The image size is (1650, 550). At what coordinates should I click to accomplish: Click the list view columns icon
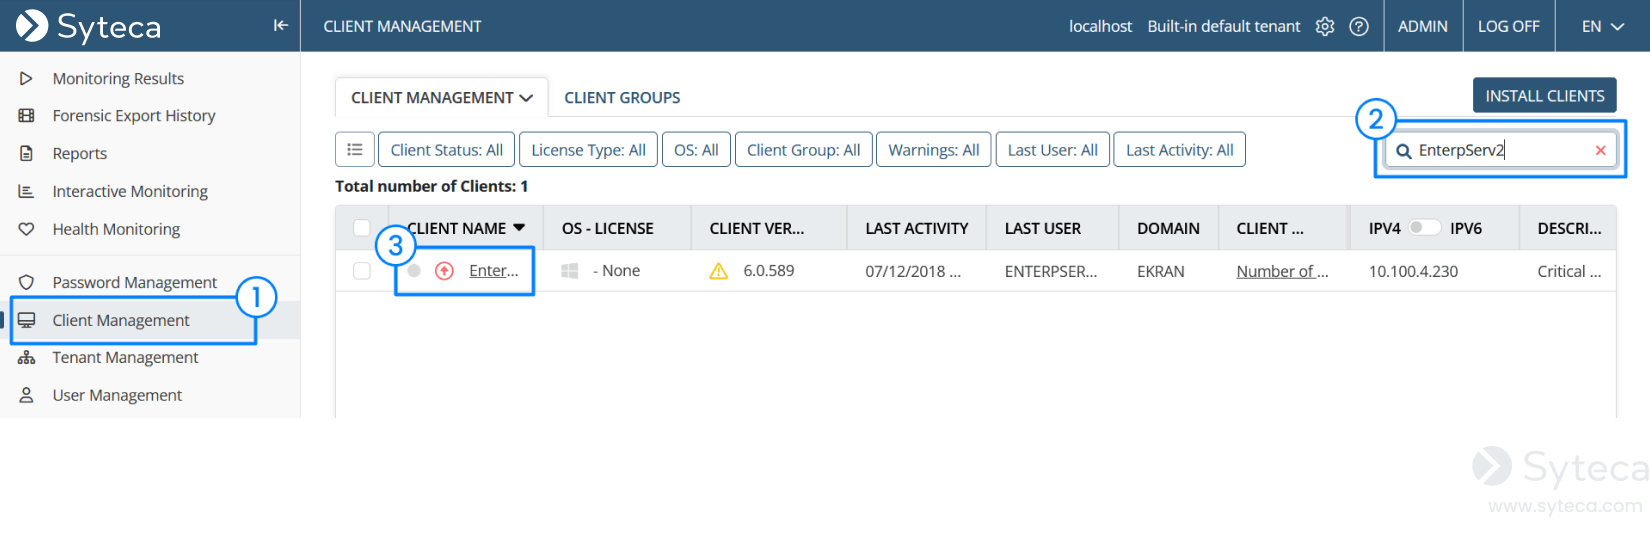click(354, 150)
